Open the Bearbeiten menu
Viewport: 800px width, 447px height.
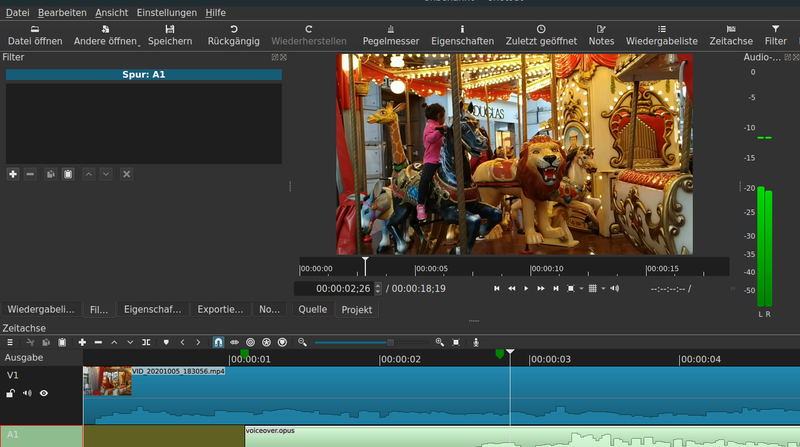click(x=62, y=13)
